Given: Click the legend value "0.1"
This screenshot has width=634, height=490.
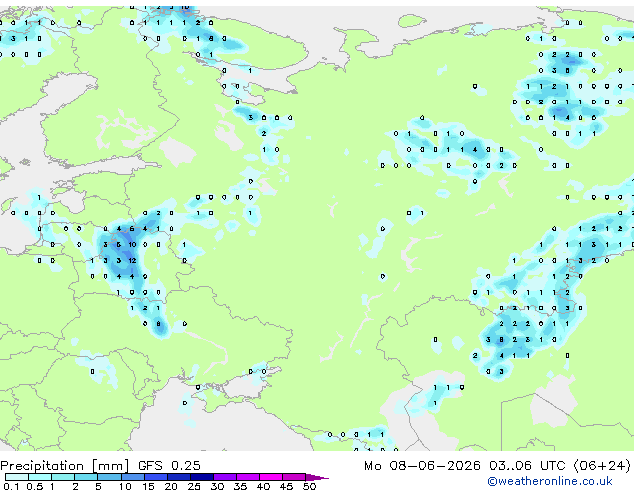Looking at the screenshot, I should [11, 486].
